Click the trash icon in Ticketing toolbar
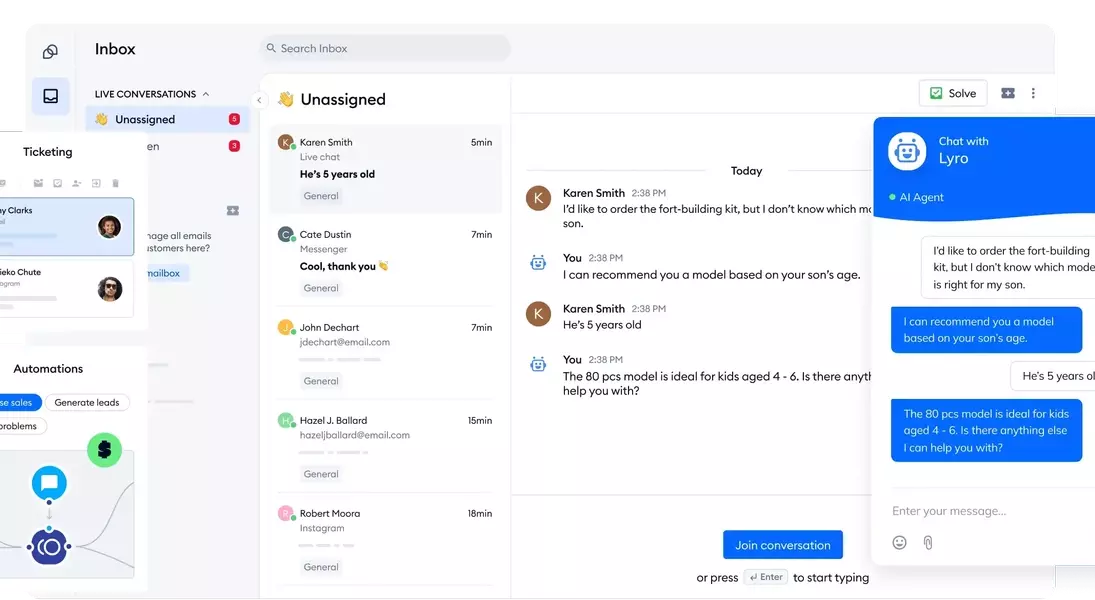 coord(115,183)
